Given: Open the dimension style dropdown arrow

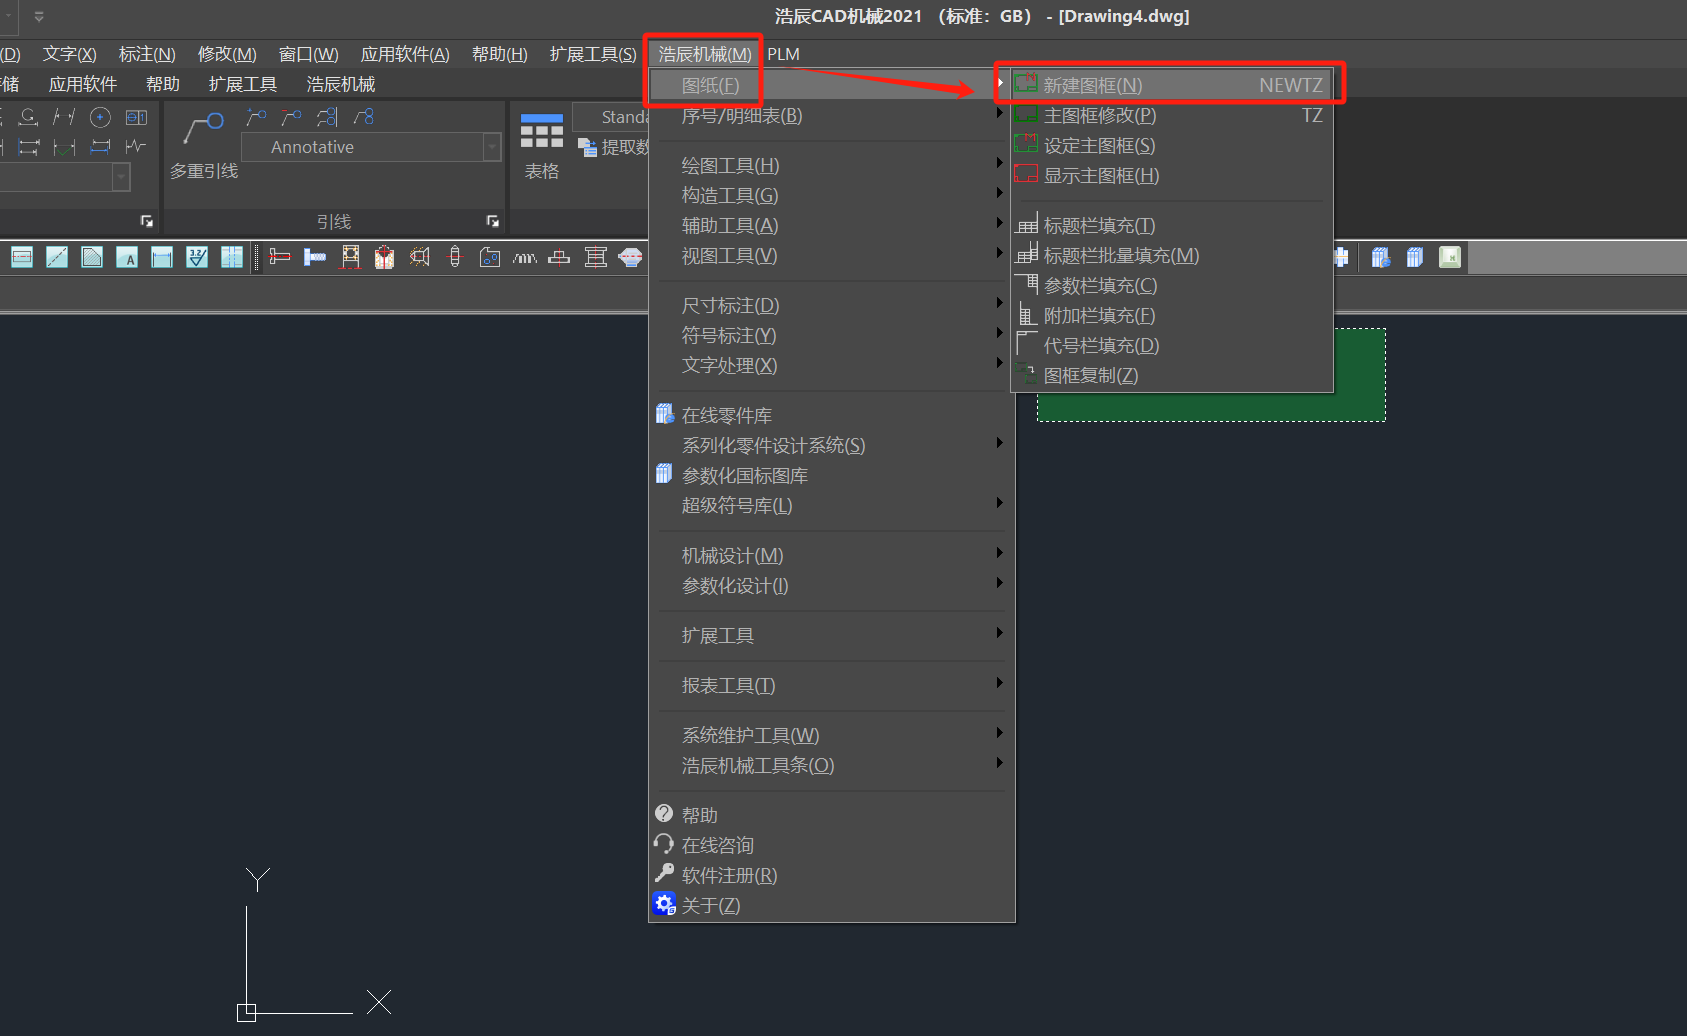Looking at the screenshot, I should coord(121,177).
